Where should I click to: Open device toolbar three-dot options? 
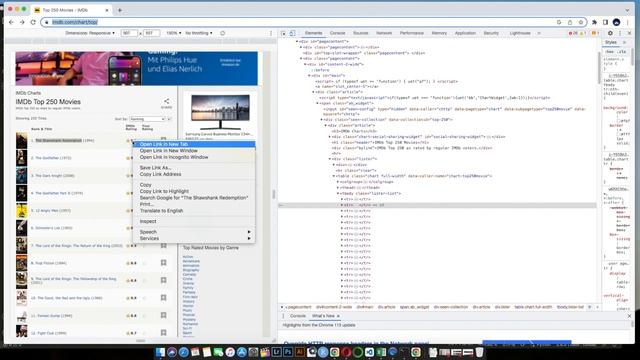point(271,33)
